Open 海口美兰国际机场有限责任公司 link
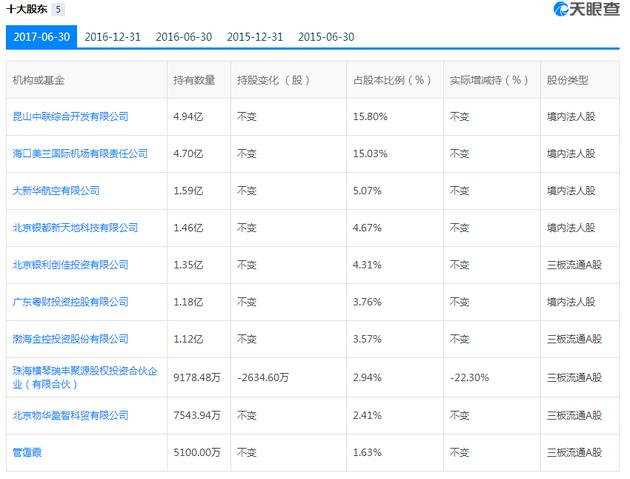Image resolution: width=630 pixels, height=479 pixels. [80, 154]
